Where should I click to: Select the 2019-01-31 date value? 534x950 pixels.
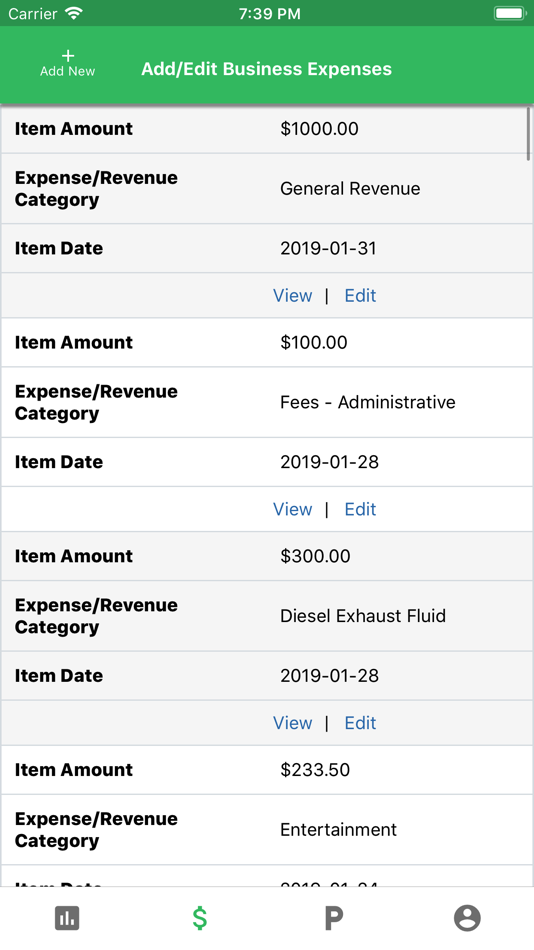point(328,248)
